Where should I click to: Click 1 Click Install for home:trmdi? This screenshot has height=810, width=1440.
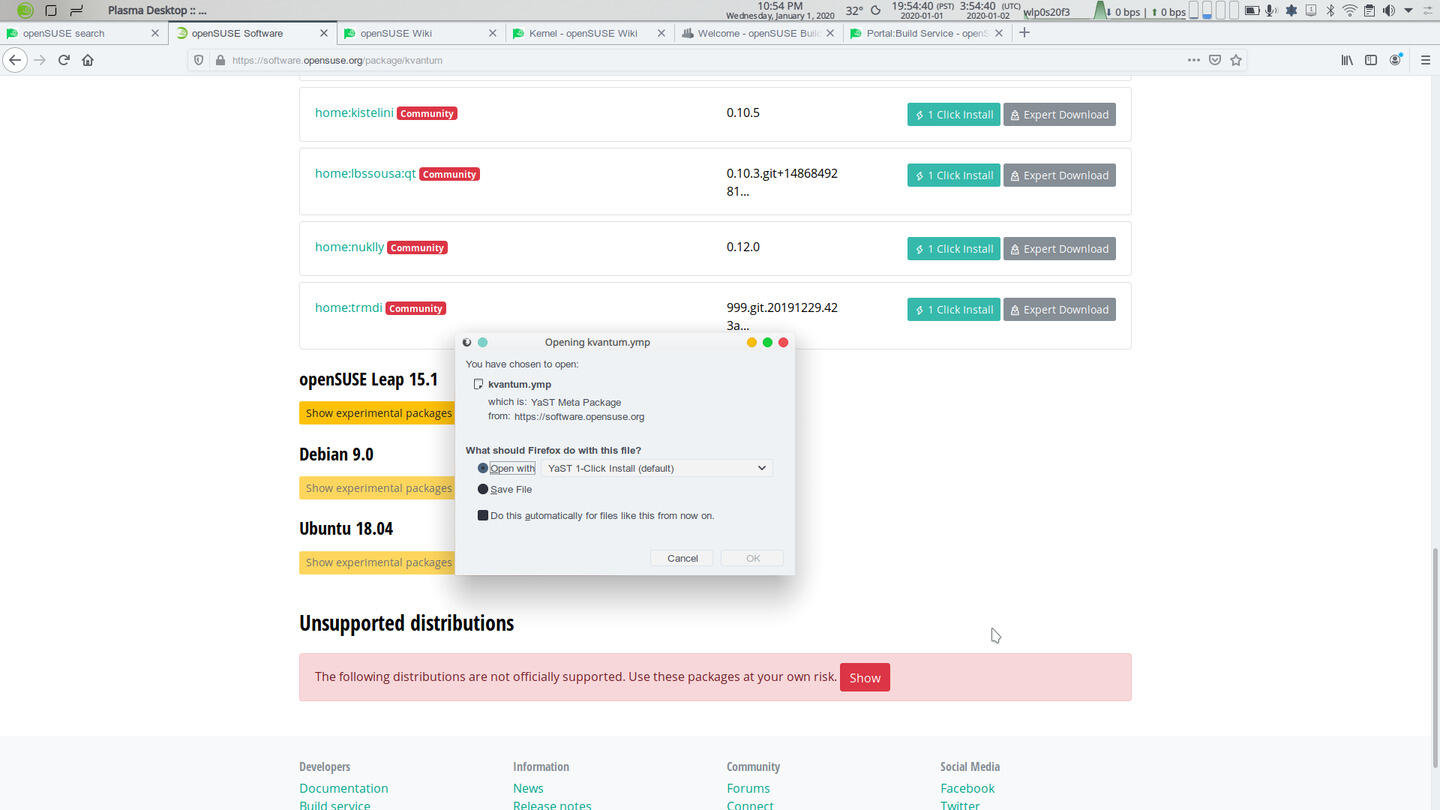(954, 309)
